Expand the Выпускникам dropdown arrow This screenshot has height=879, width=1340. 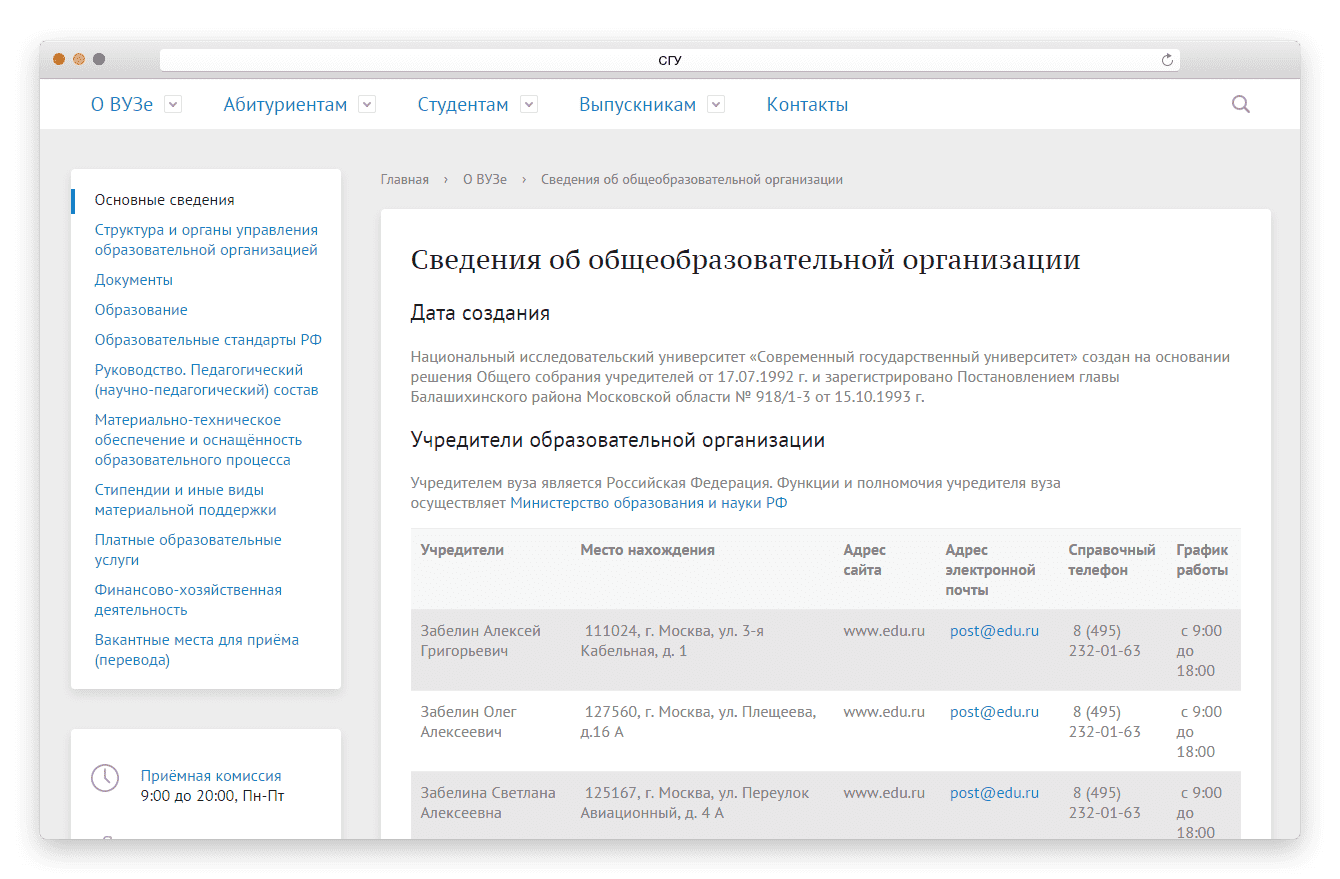point(716,104)
